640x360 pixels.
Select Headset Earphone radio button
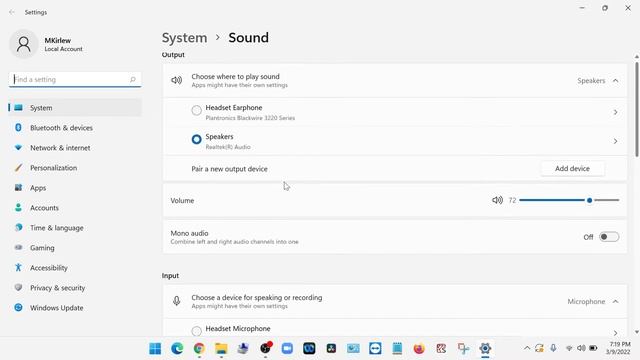tap(196, 110)
